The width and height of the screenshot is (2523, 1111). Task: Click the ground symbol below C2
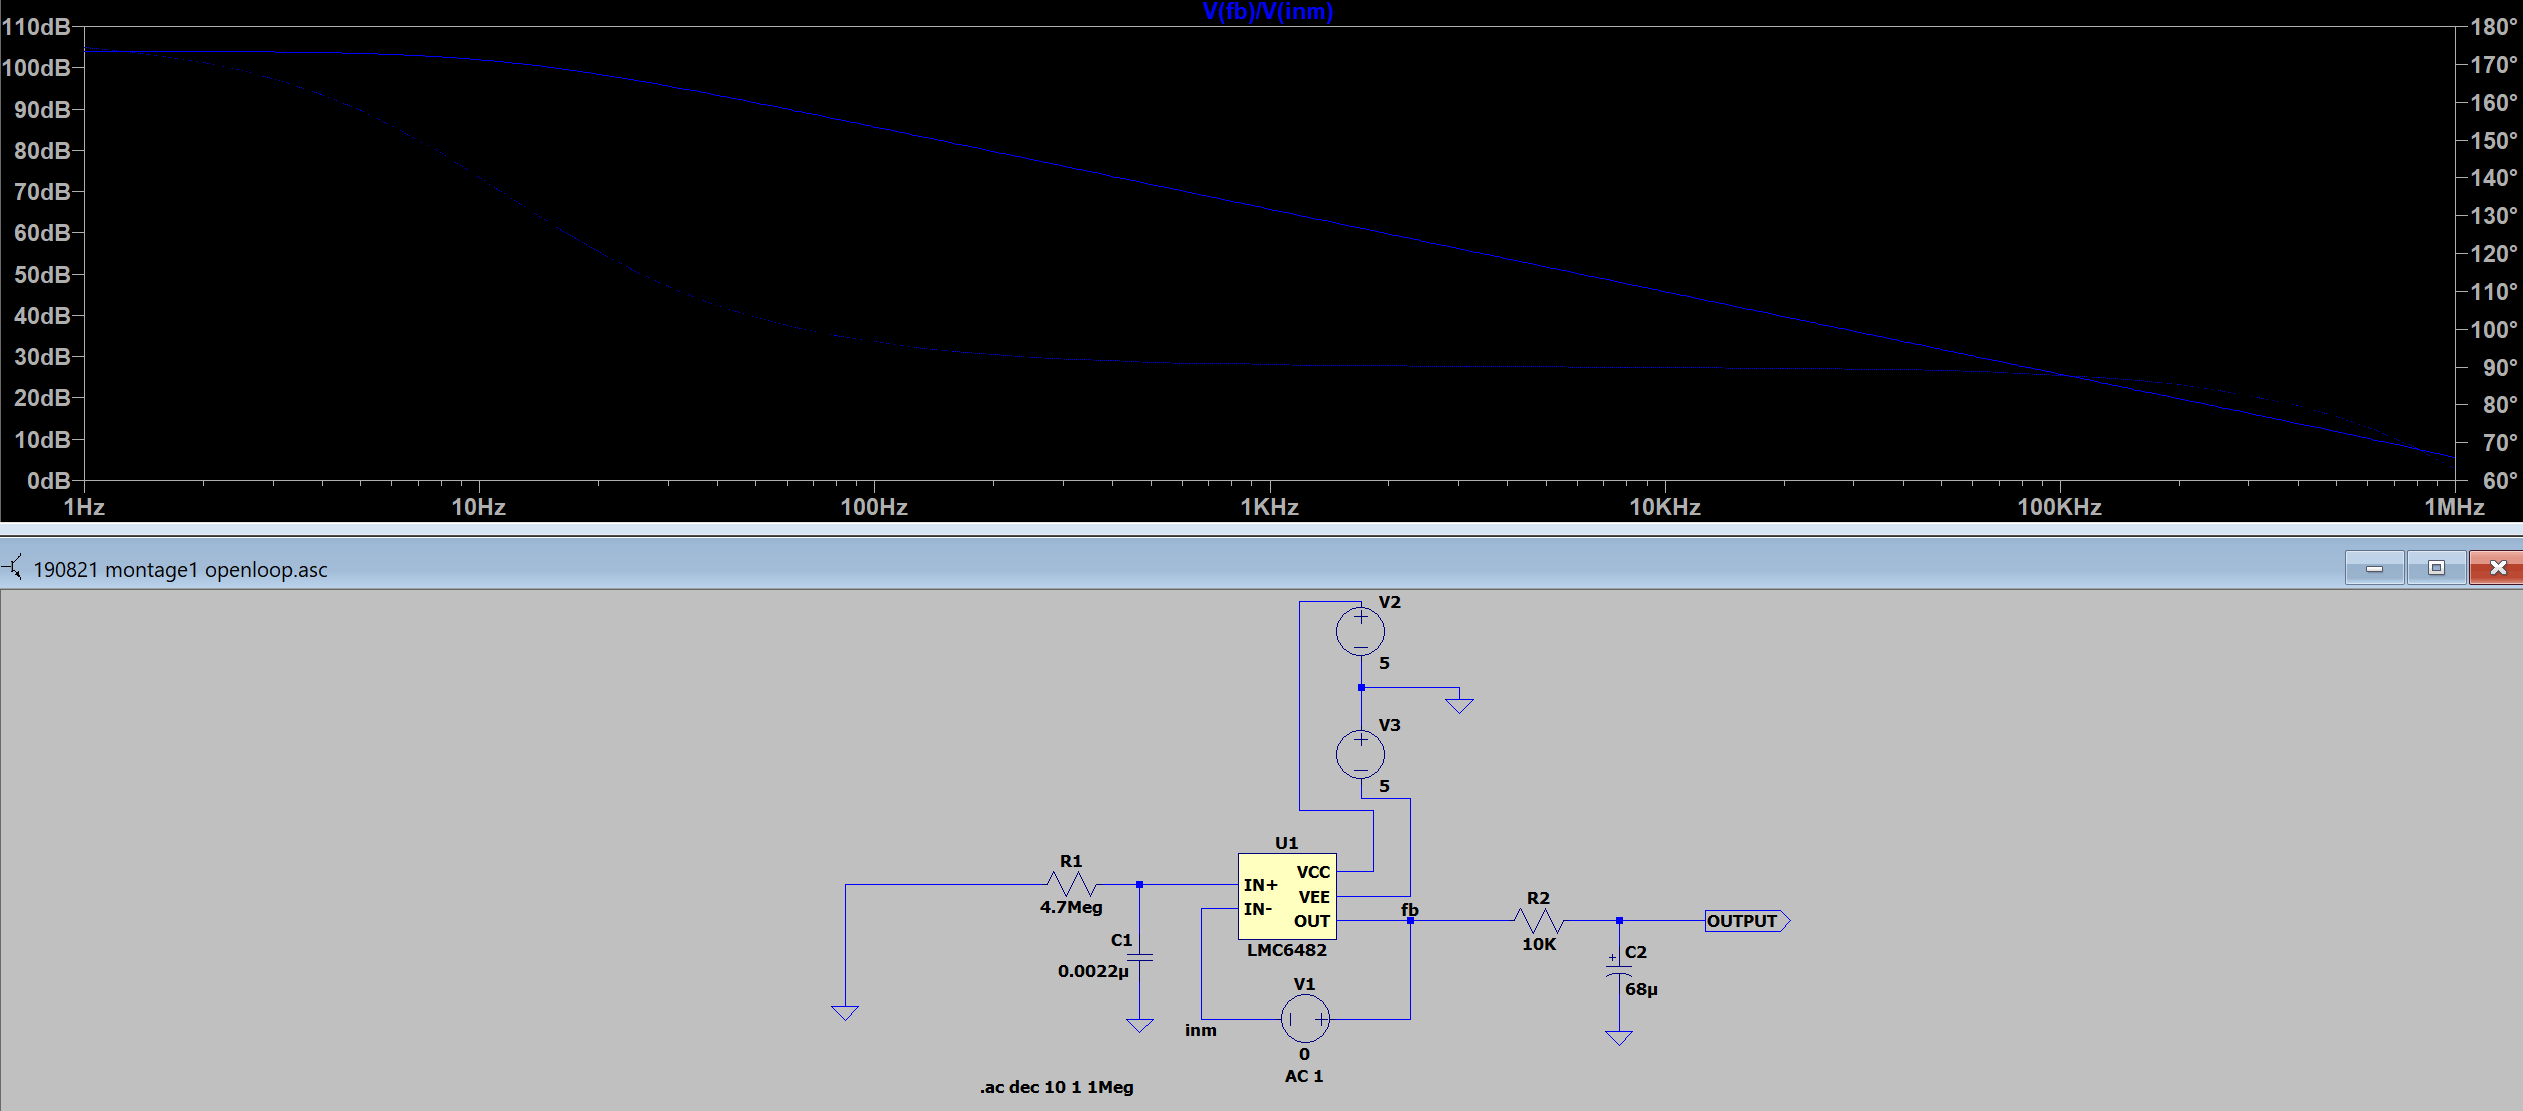pos(1618,1038)
